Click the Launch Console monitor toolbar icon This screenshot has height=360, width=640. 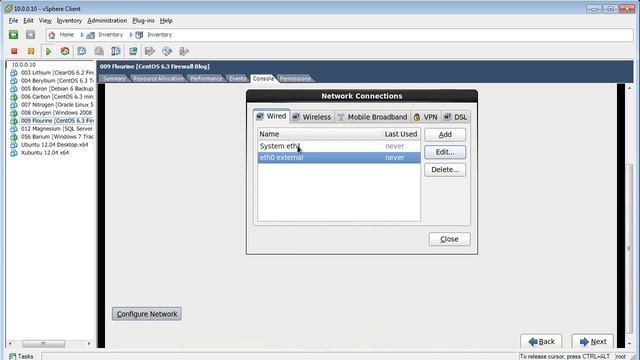coord(133,51)
